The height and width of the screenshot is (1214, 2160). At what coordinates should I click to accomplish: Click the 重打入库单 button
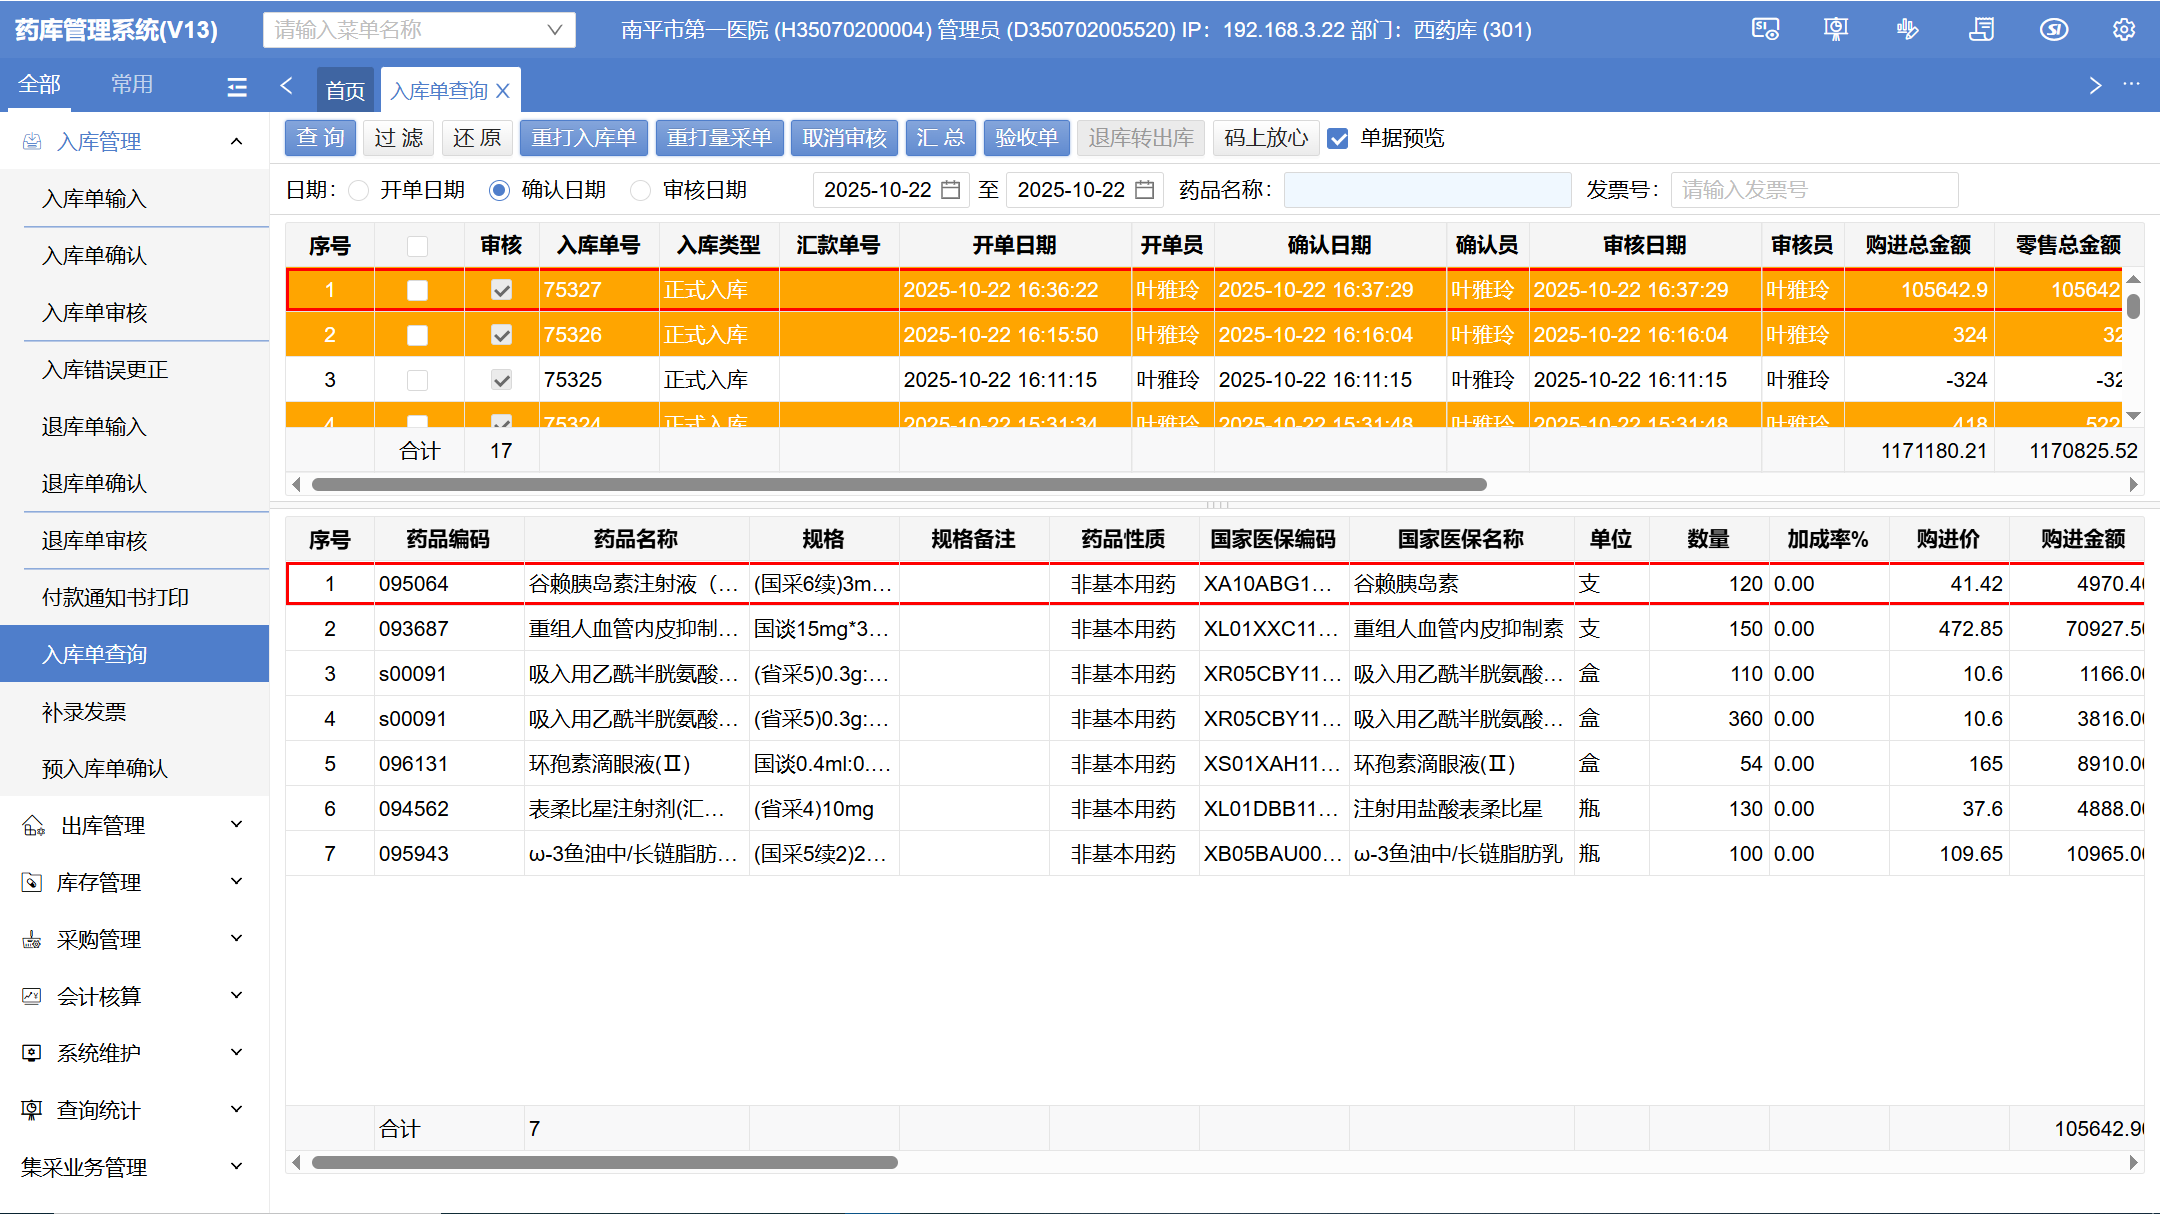(583, 138)
